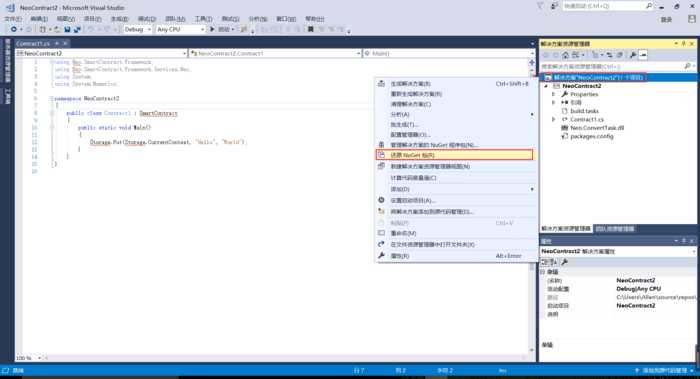
Task: Click the wrench Properties icon in Solution Explorer toolbar
Action: [633, 55]
